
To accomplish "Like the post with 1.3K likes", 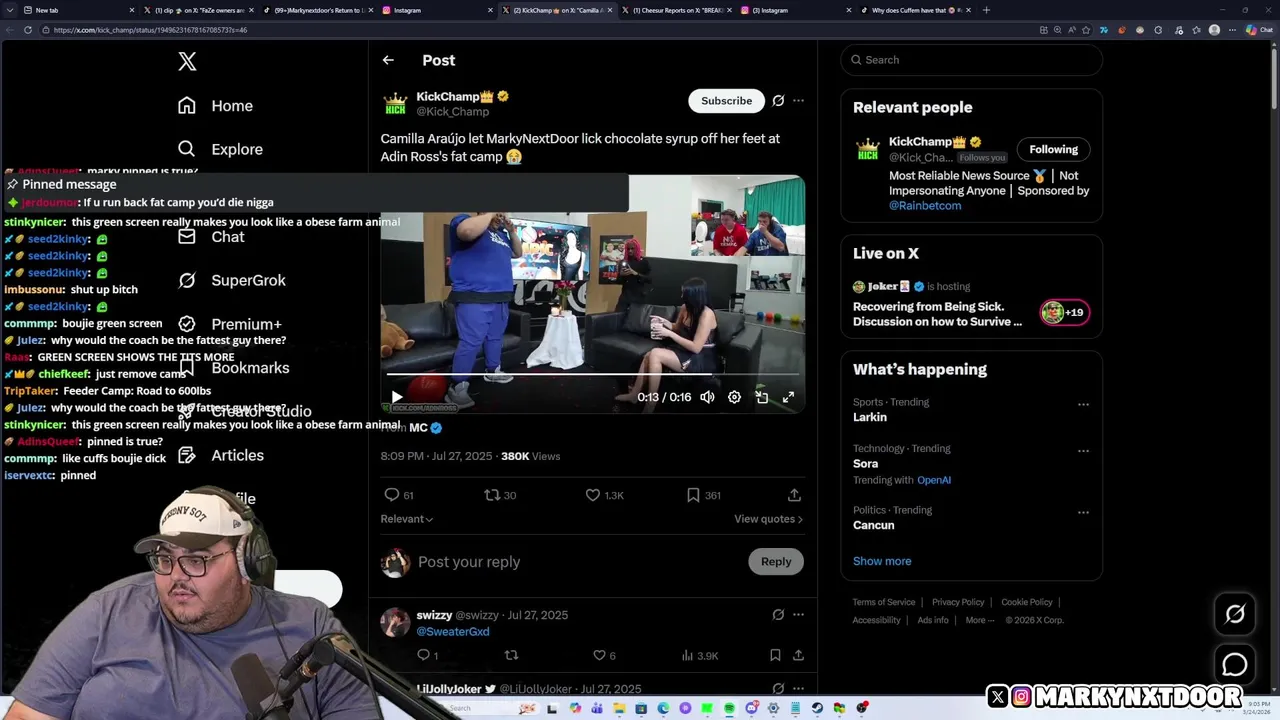I will click(x=605, y=495).
